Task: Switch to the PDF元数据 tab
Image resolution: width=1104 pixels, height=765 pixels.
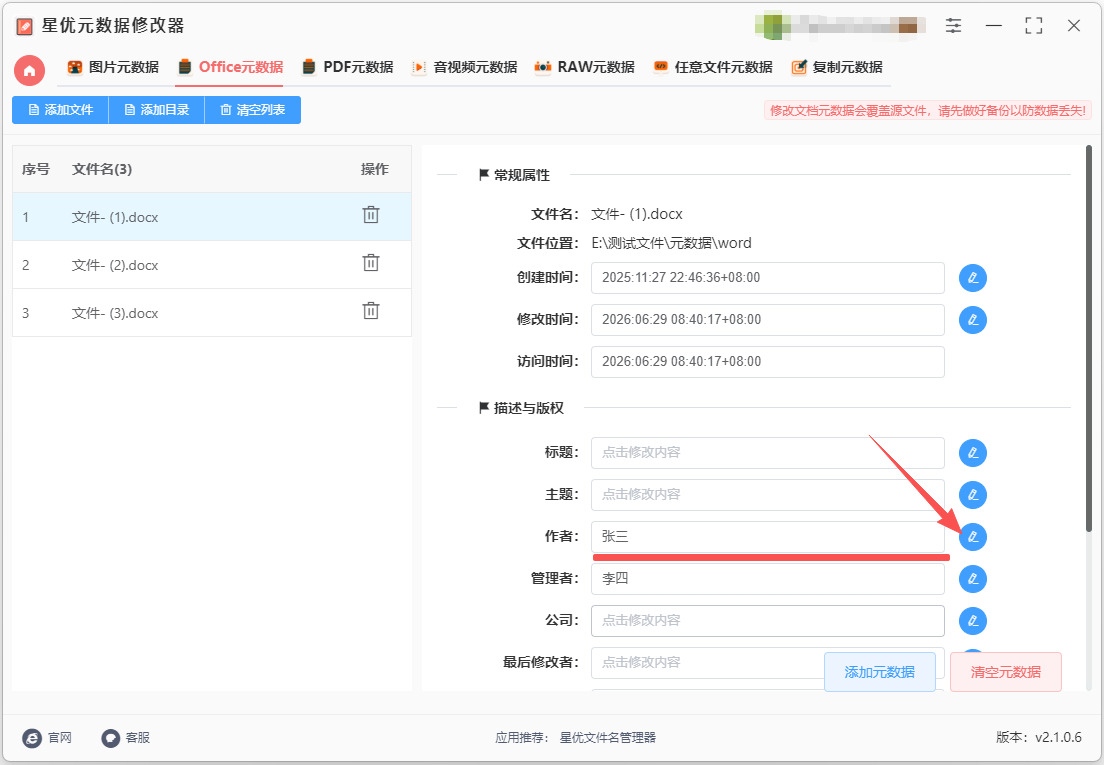Action: (348, 68)
